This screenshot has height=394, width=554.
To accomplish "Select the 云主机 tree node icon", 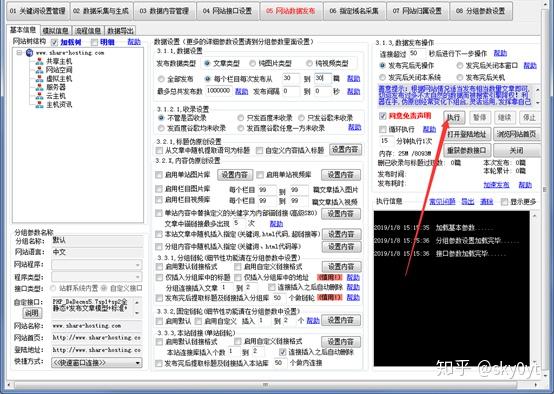I will [40, 96].
